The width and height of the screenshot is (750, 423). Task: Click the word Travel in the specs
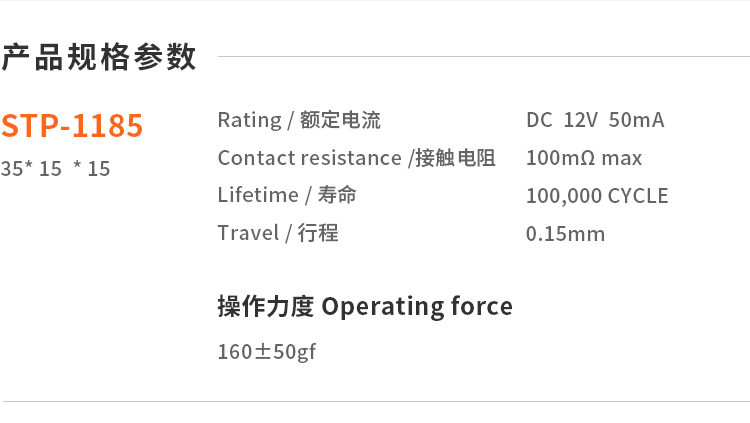point(247,233)
